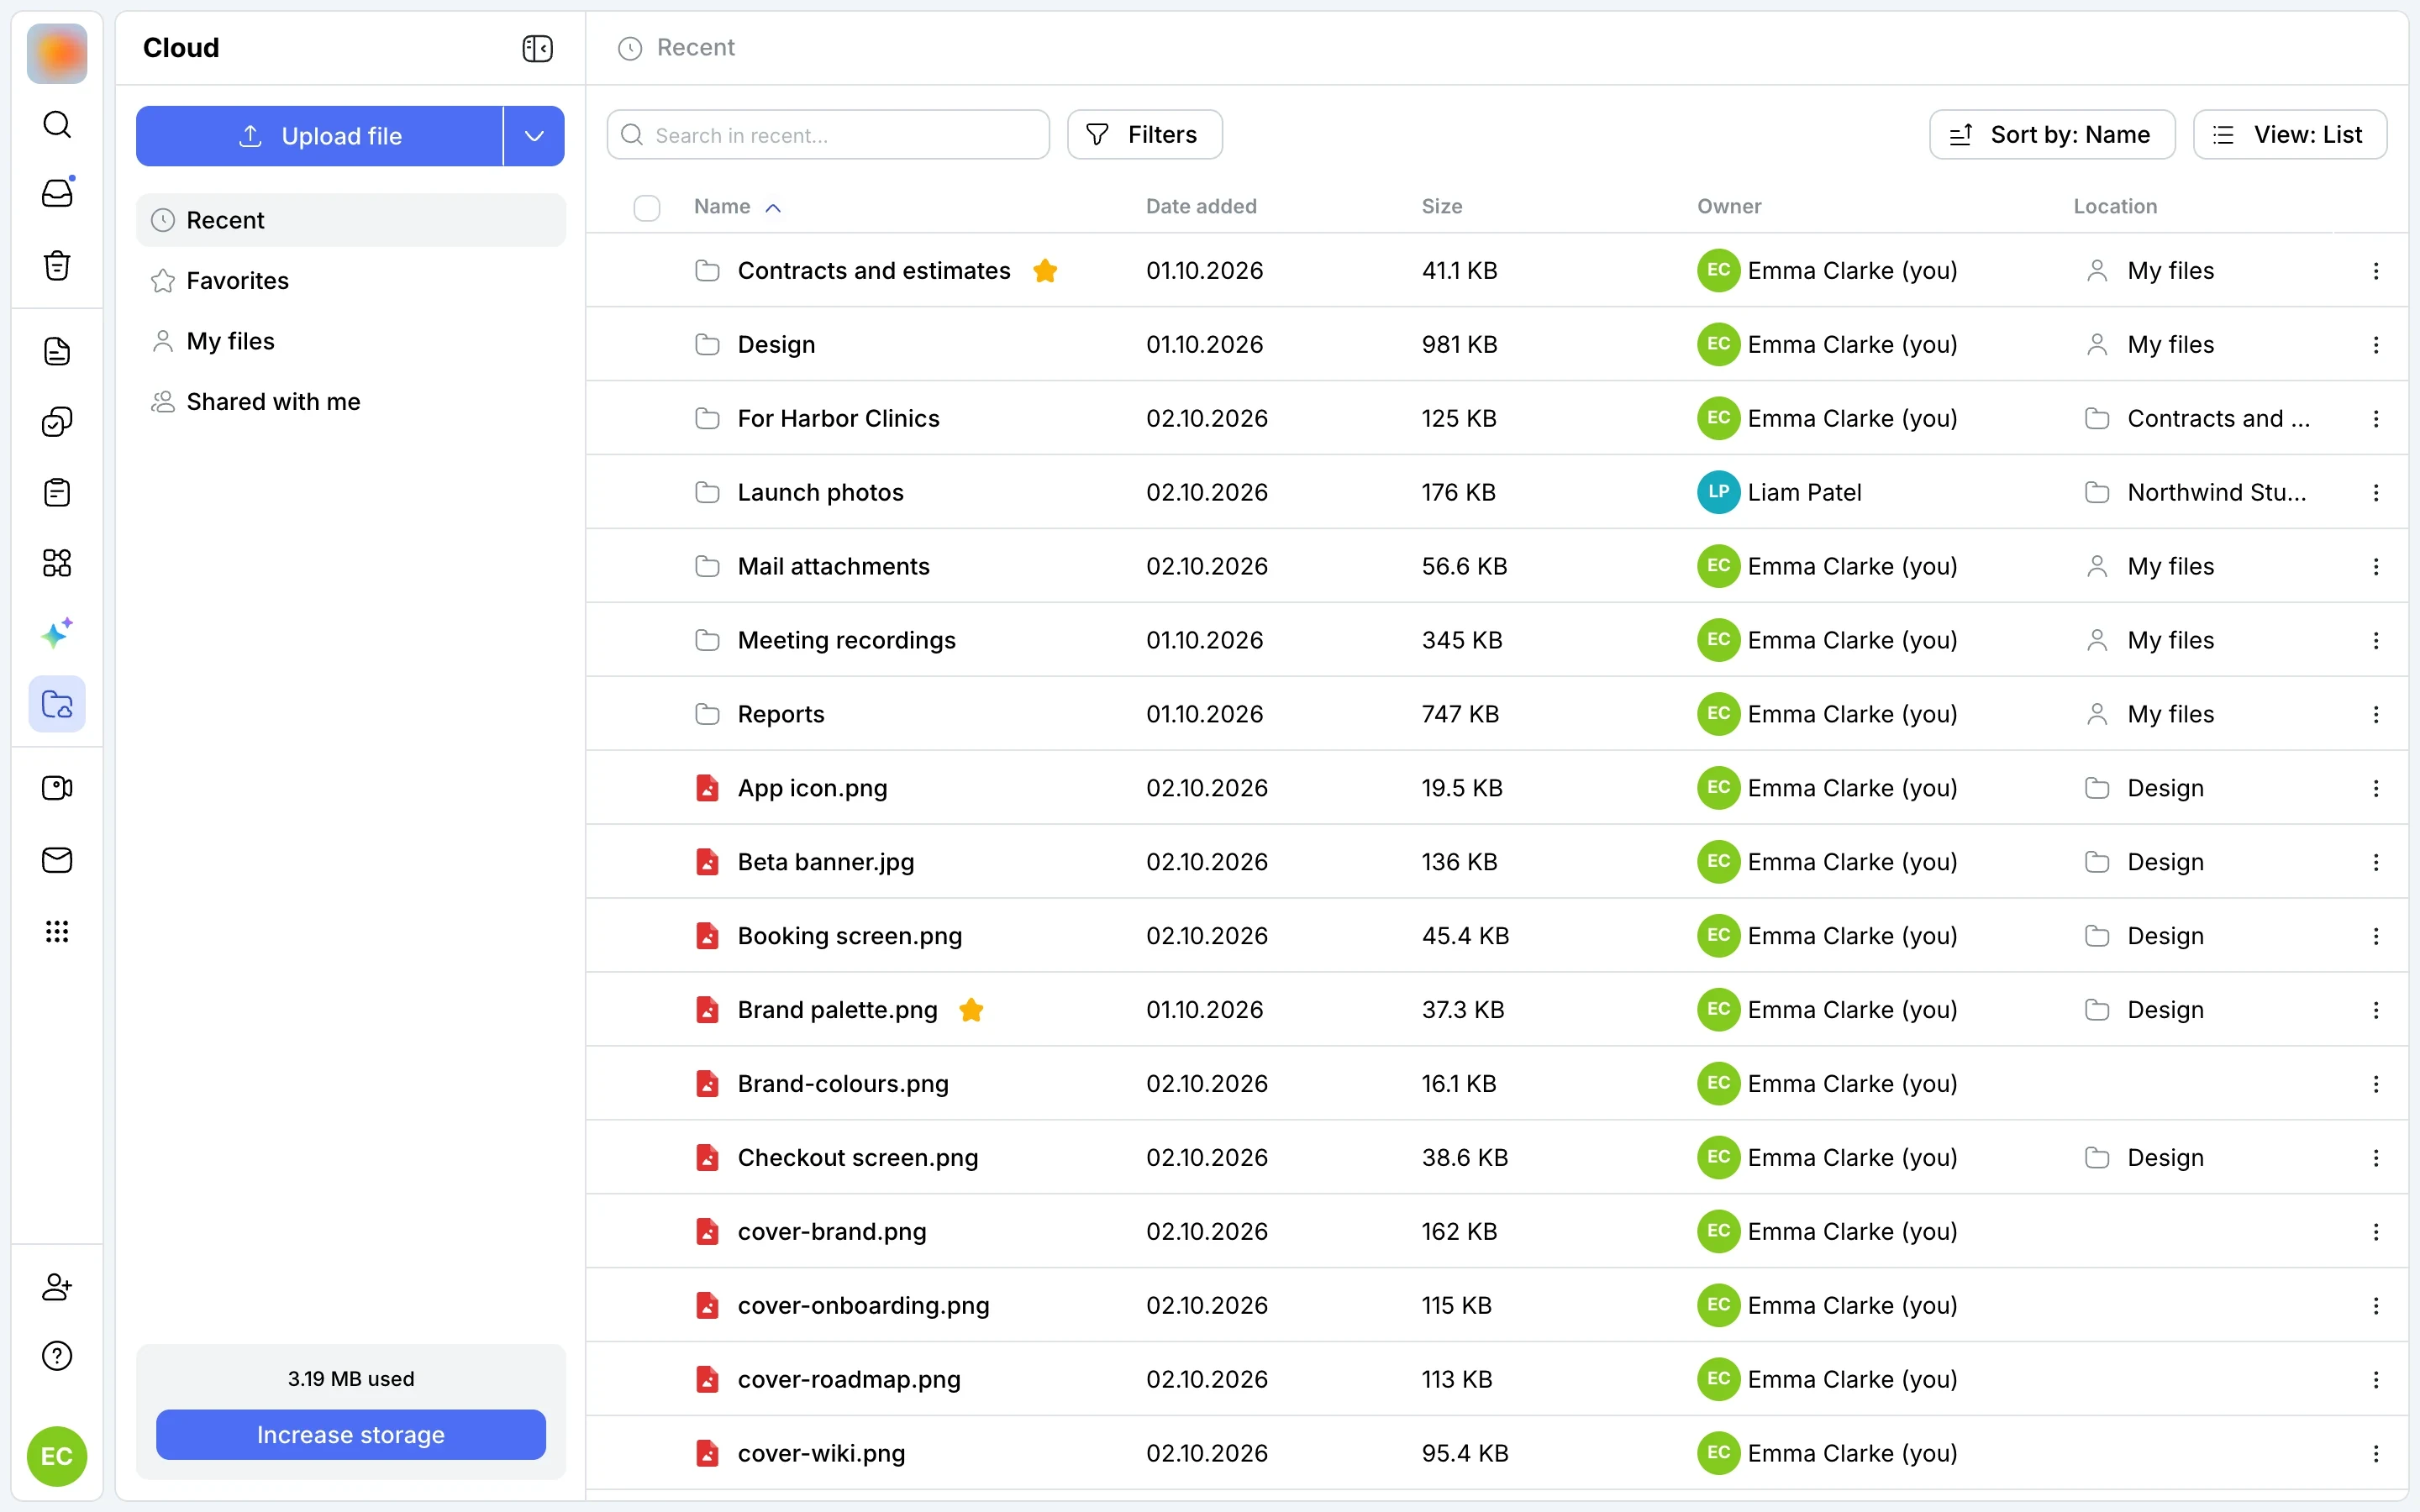Viewport: 2420px width, 1512px height.
Task: Open more options for Reports folder row
Action: pyautogui.click(x=2375, y=714)
